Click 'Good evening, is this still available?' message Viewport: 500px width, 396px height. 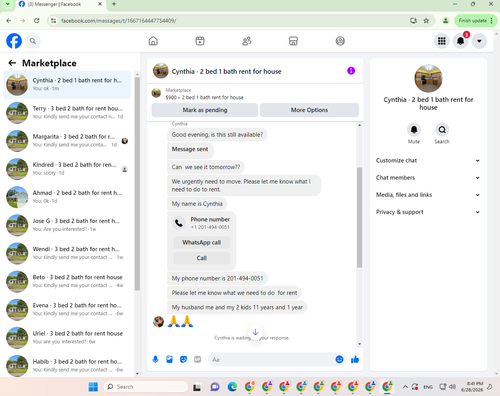(217, 135)
